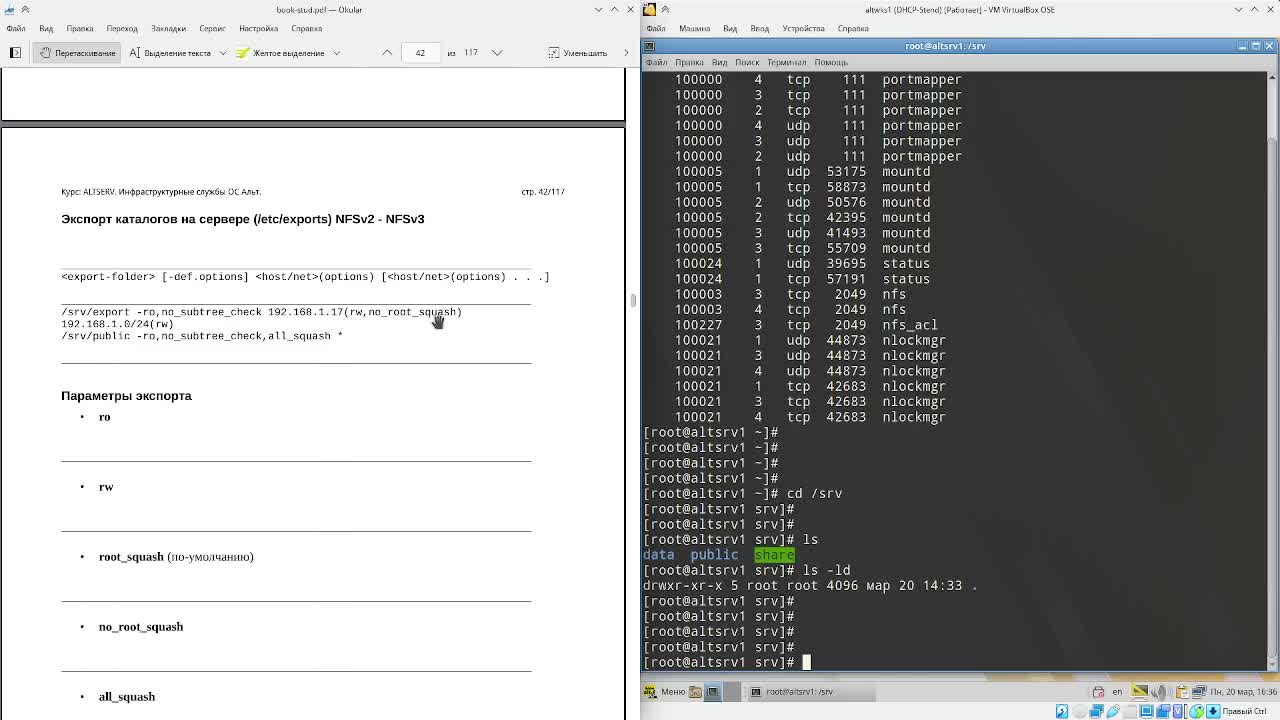Open terminal Терминал menu

pos(787,62)
